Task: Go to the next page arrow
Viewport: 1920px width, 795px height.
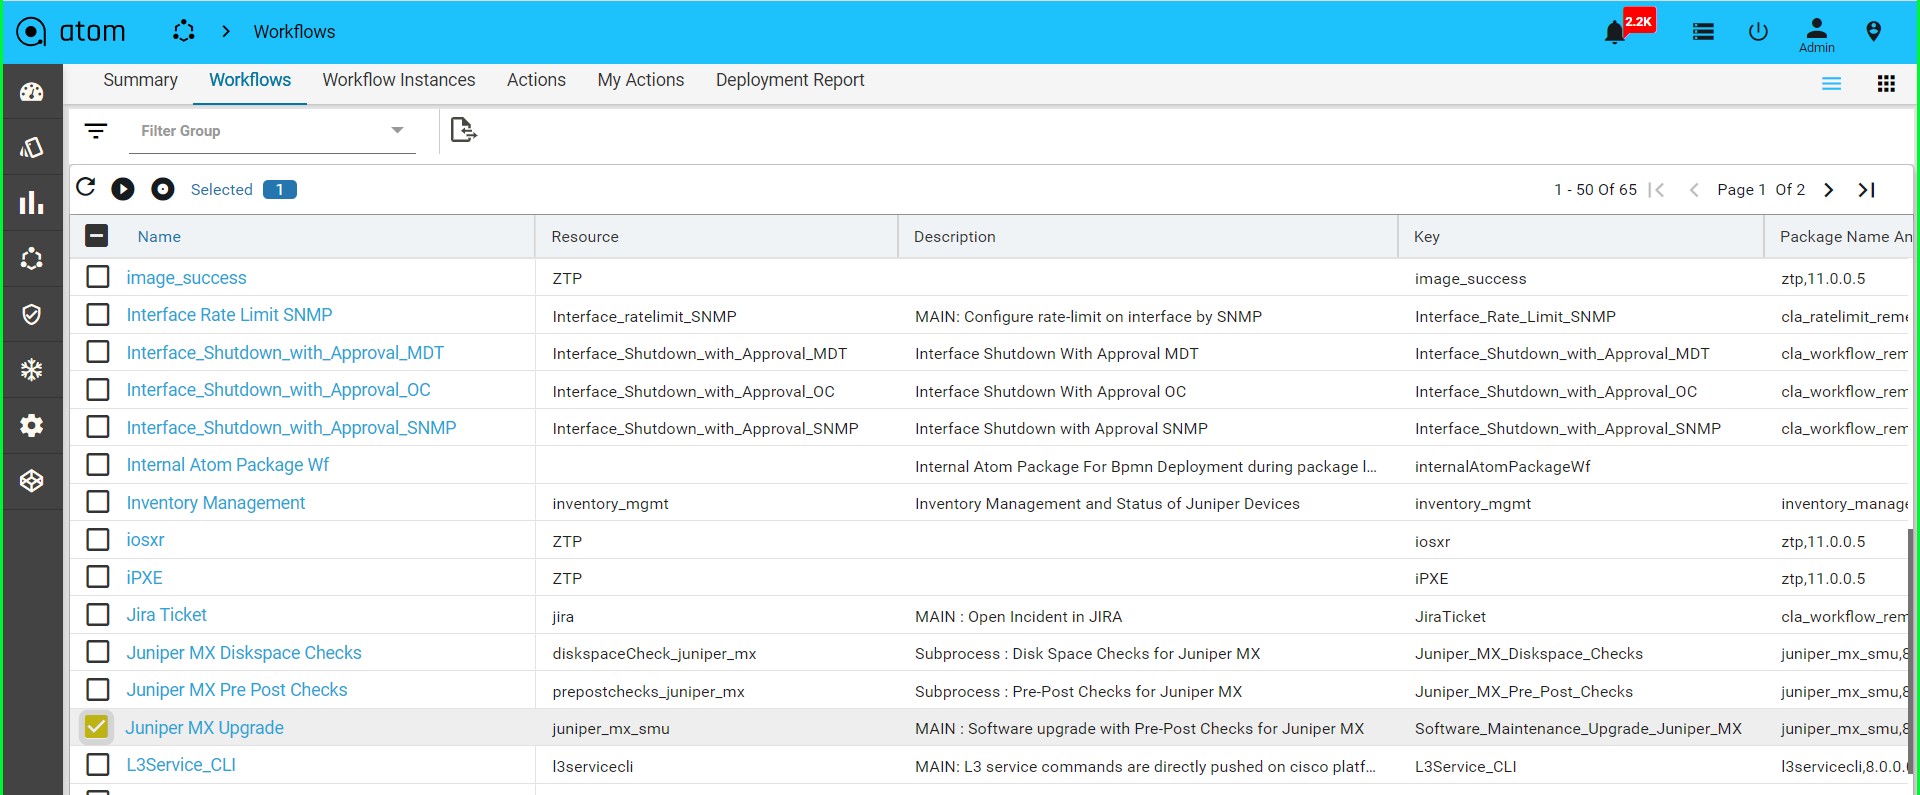Action: pyautogui.click(x=1829, y=190)
